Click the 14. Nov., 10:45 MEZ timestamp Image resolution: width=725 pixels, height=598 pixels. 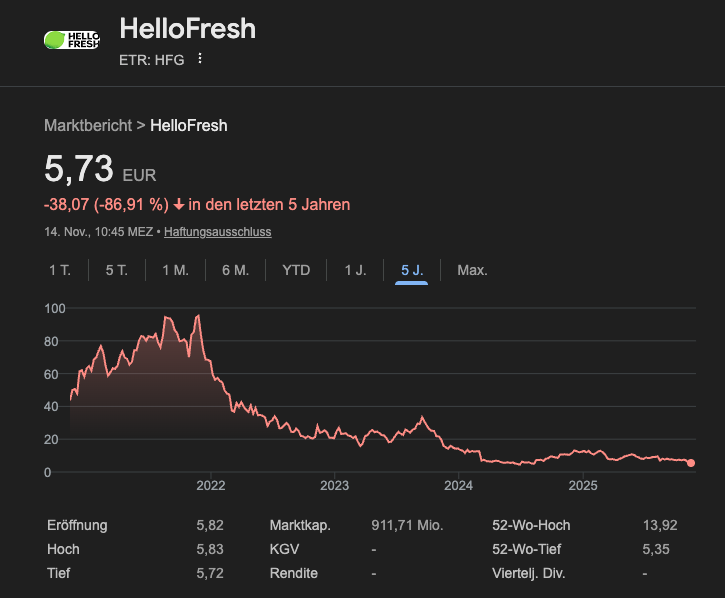coord(98,232)
